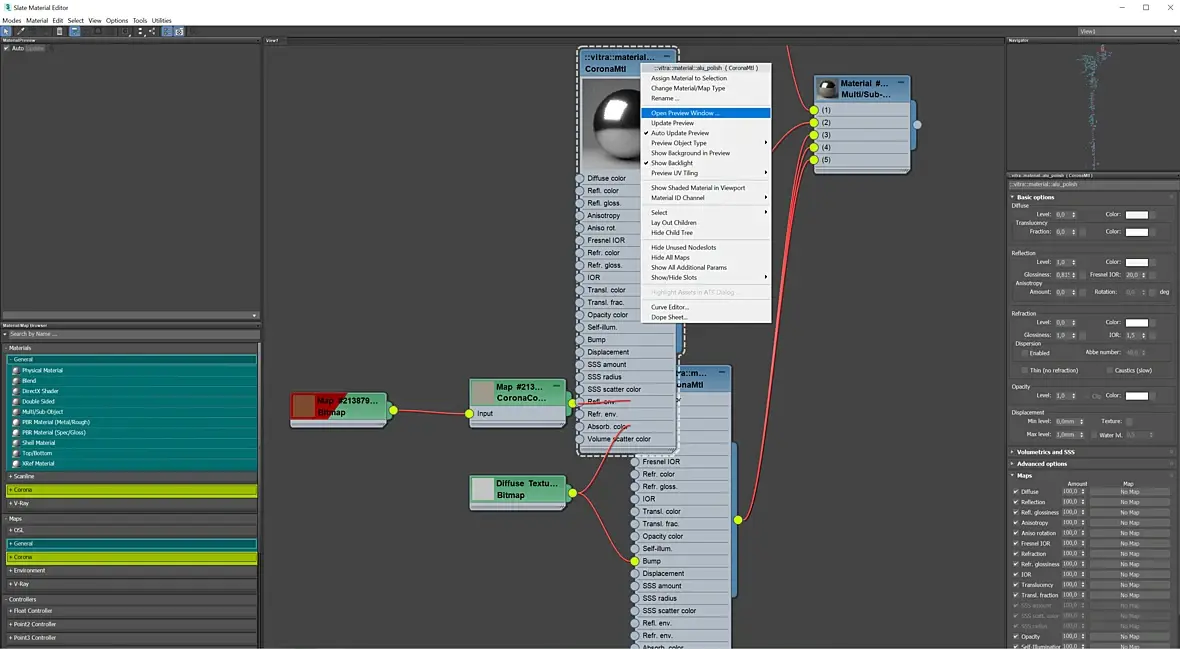The image size is (1180, 649).
Task: Click Multi/Sub node slot (3) socket
Action: 814,135
